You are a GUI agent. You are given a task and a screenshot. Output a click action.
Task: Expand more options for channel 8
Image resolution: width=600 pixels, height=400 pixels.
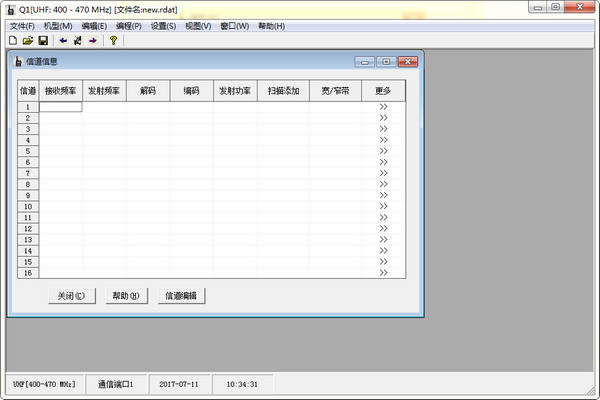383,184
